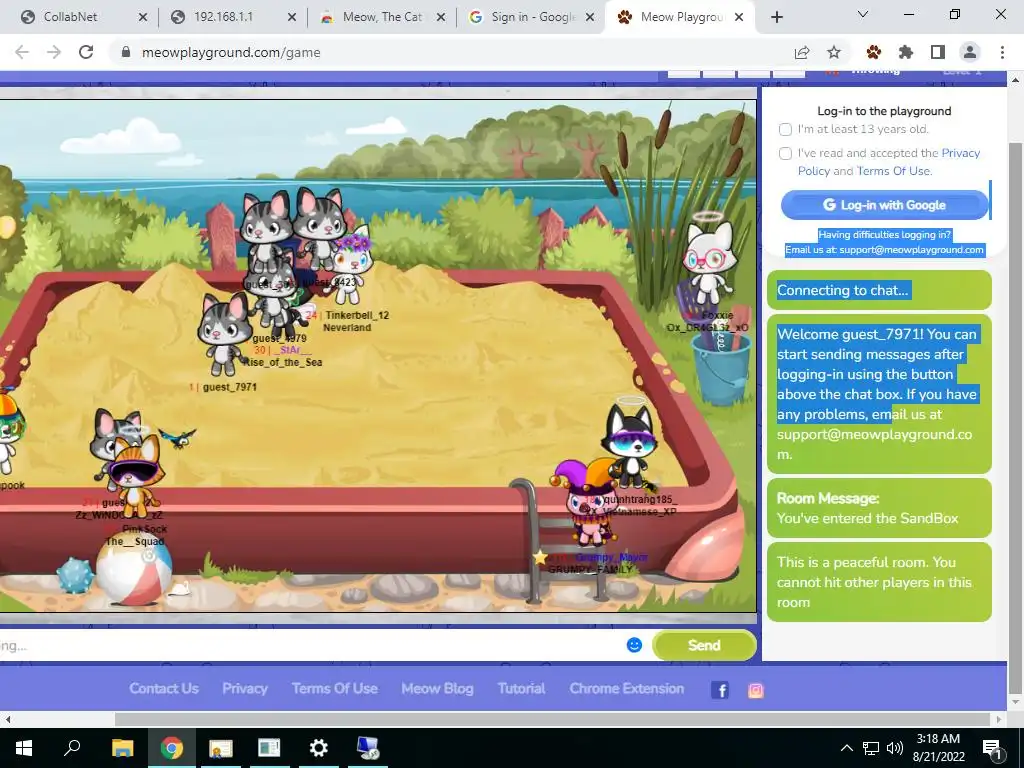Viewport: 1024px width, 768px height.
Task: View site info via the padlock icon
Action: (x=126, y=52)
